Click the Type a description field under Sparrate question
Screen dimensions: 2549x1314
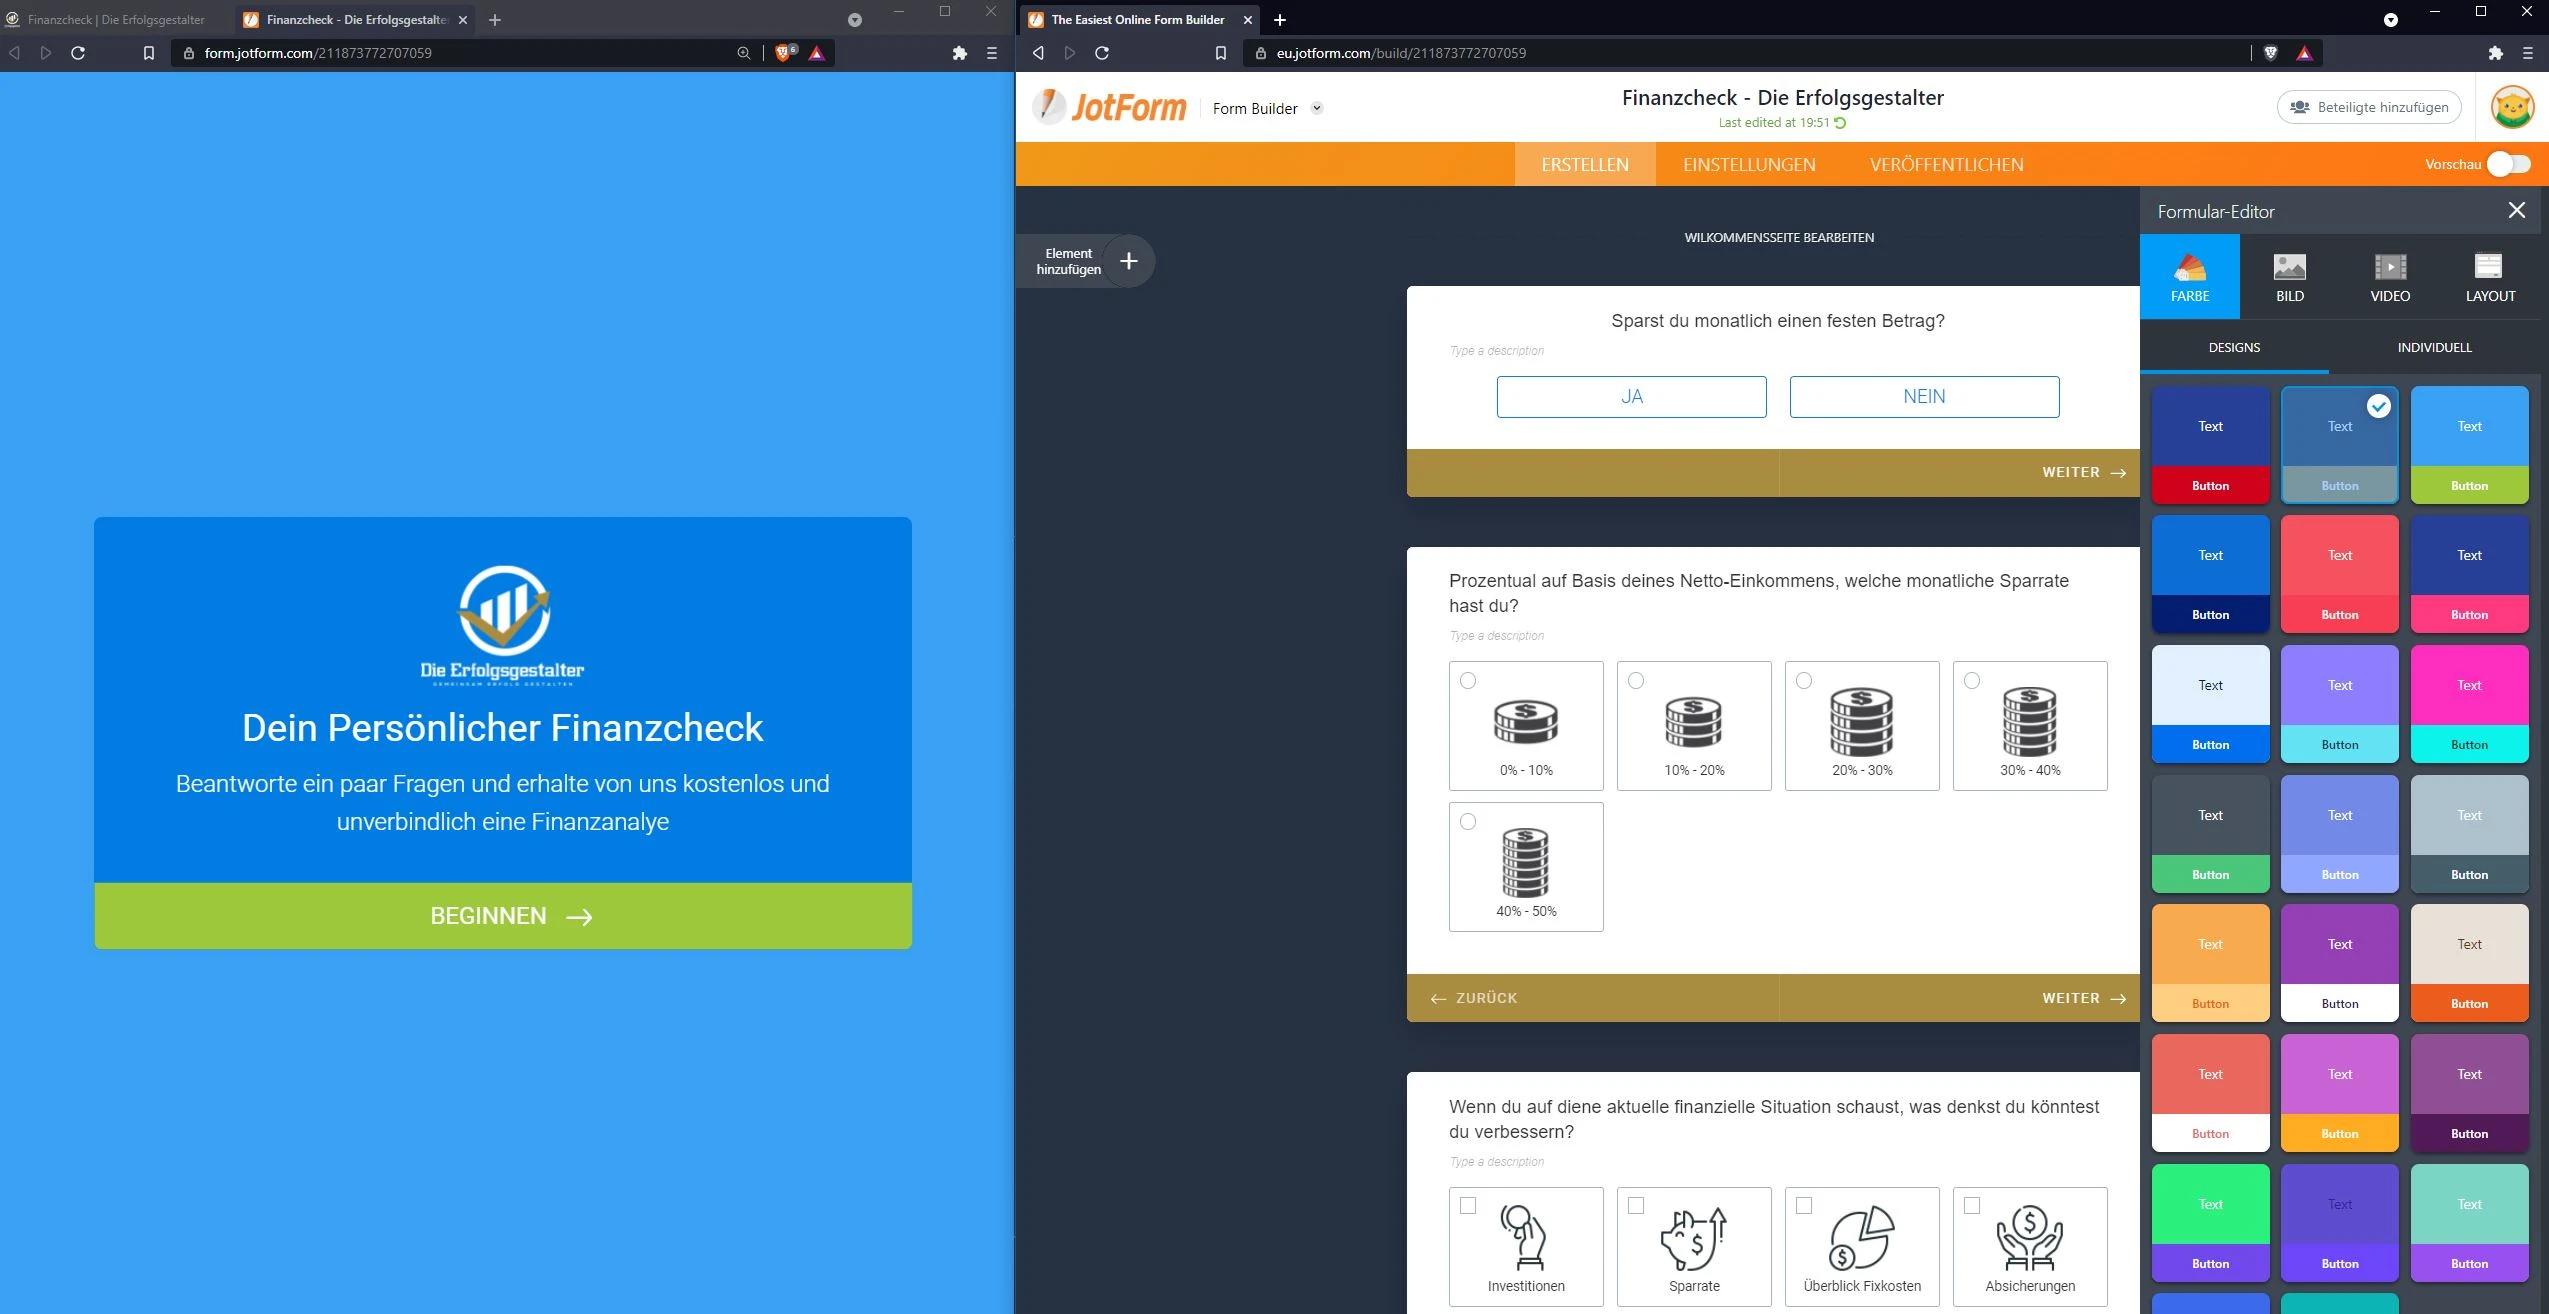(1495, 635)
